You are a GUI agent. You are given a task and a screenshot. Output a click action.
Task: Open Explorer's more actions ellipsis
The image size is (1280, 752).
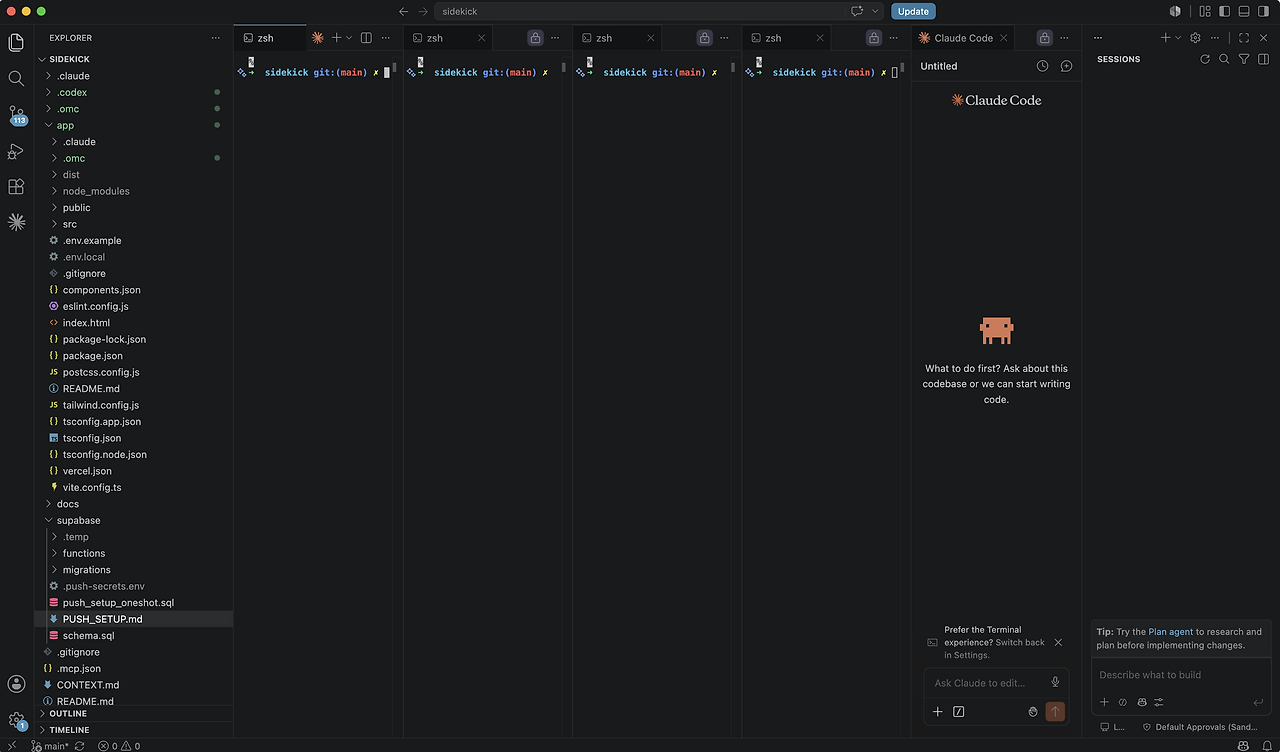(x=215, y=38)
